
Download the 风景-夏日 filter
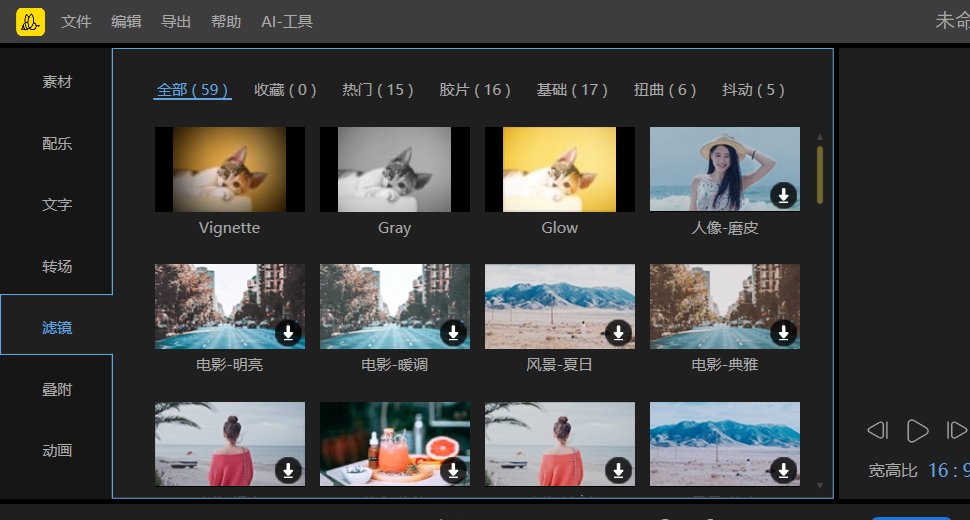point(619,333)
